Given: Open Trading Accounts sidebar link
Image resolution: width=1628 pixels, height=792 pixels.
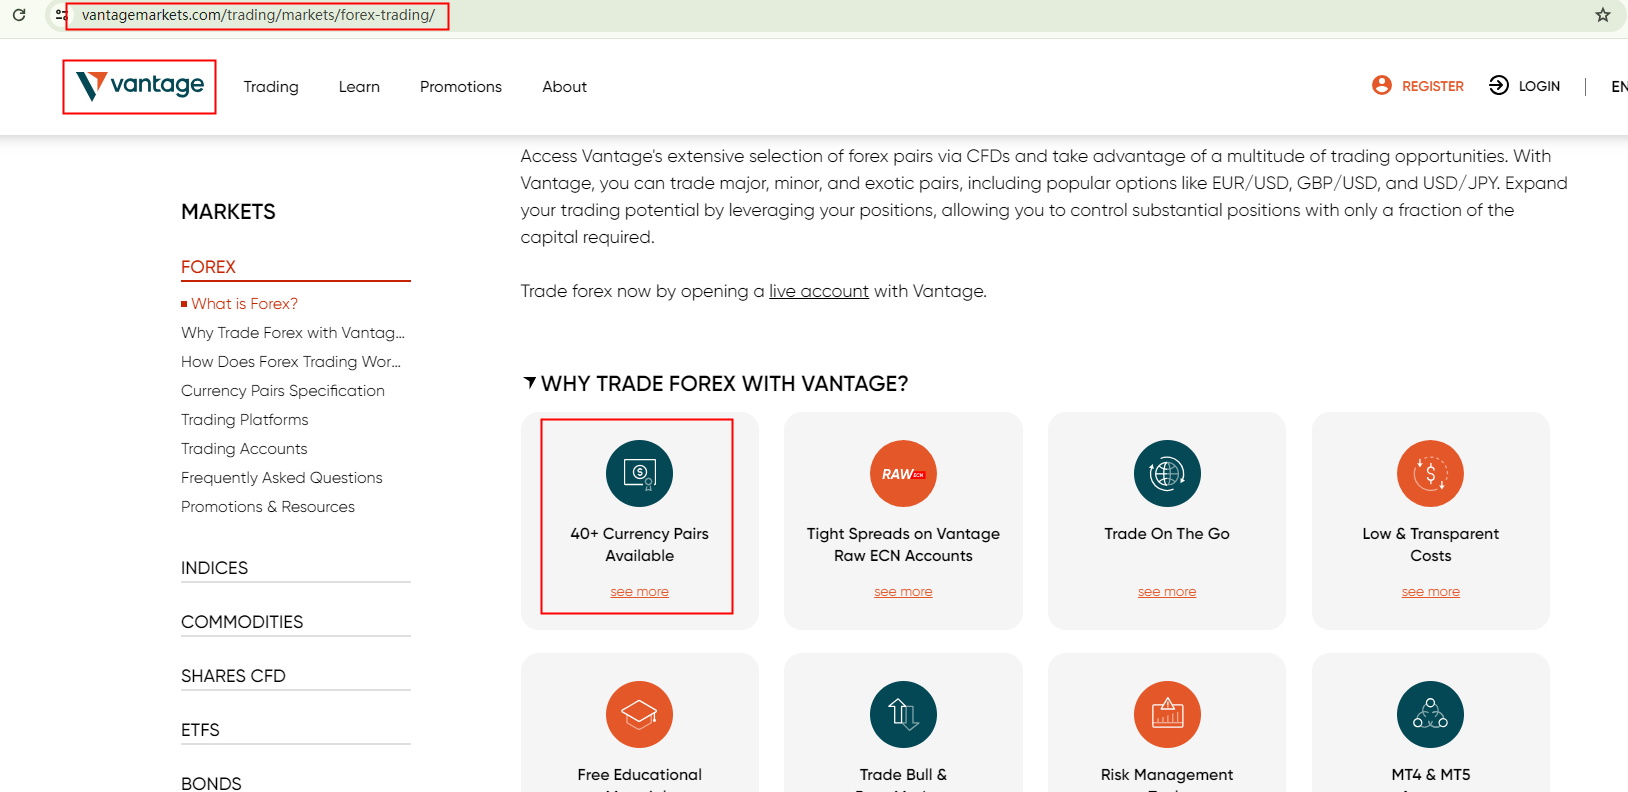Looking at the screenshot, I should point(244,449).
